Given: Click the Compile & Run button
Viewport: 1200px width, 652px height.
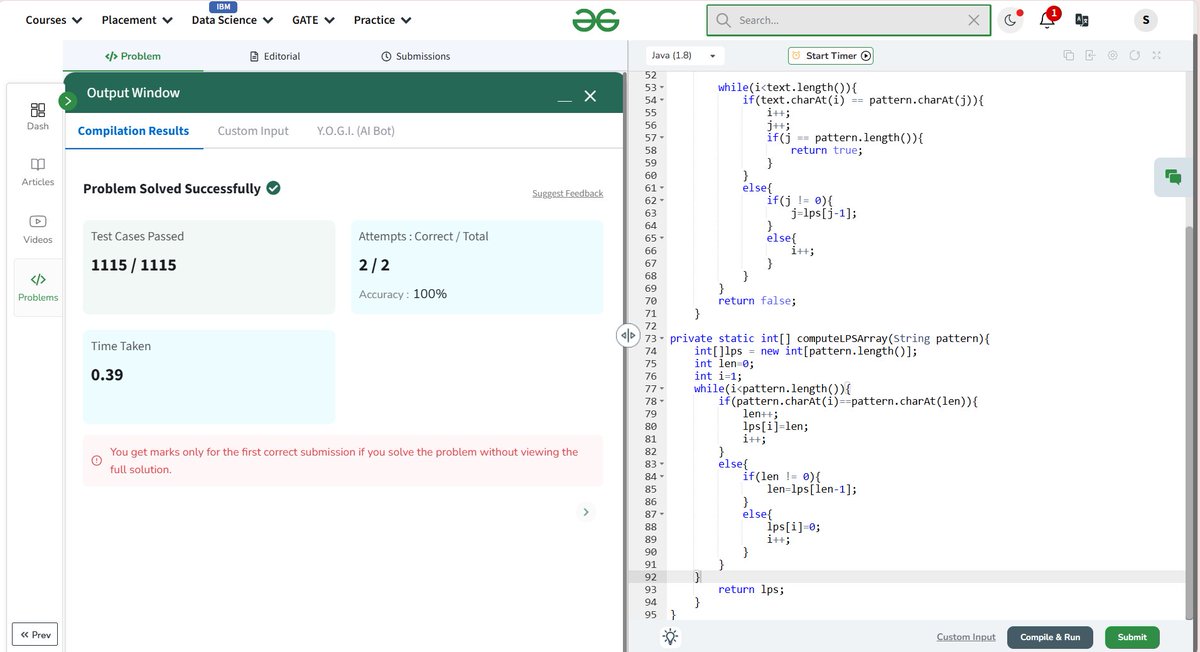Looking at the screenshot, I should coord(1050,637).
